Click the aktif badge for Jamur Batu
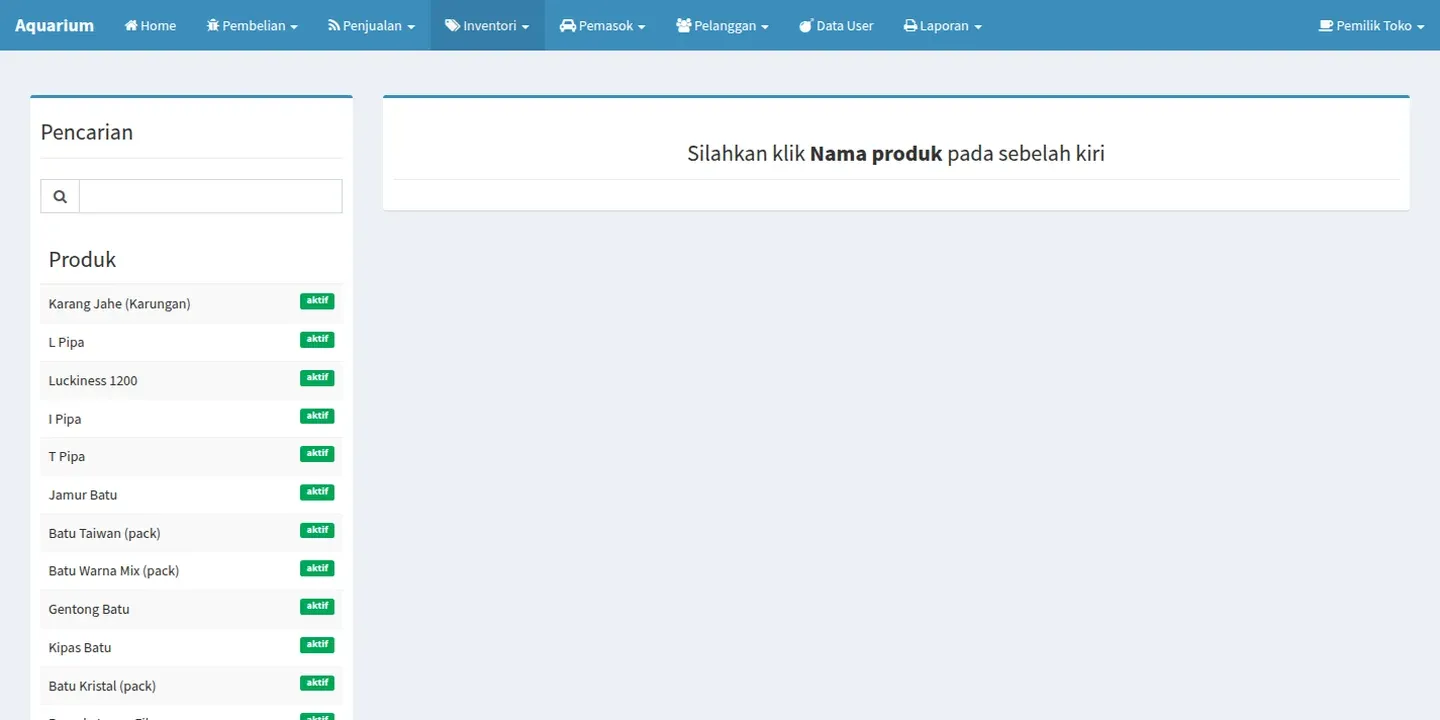 coord(317,492)
